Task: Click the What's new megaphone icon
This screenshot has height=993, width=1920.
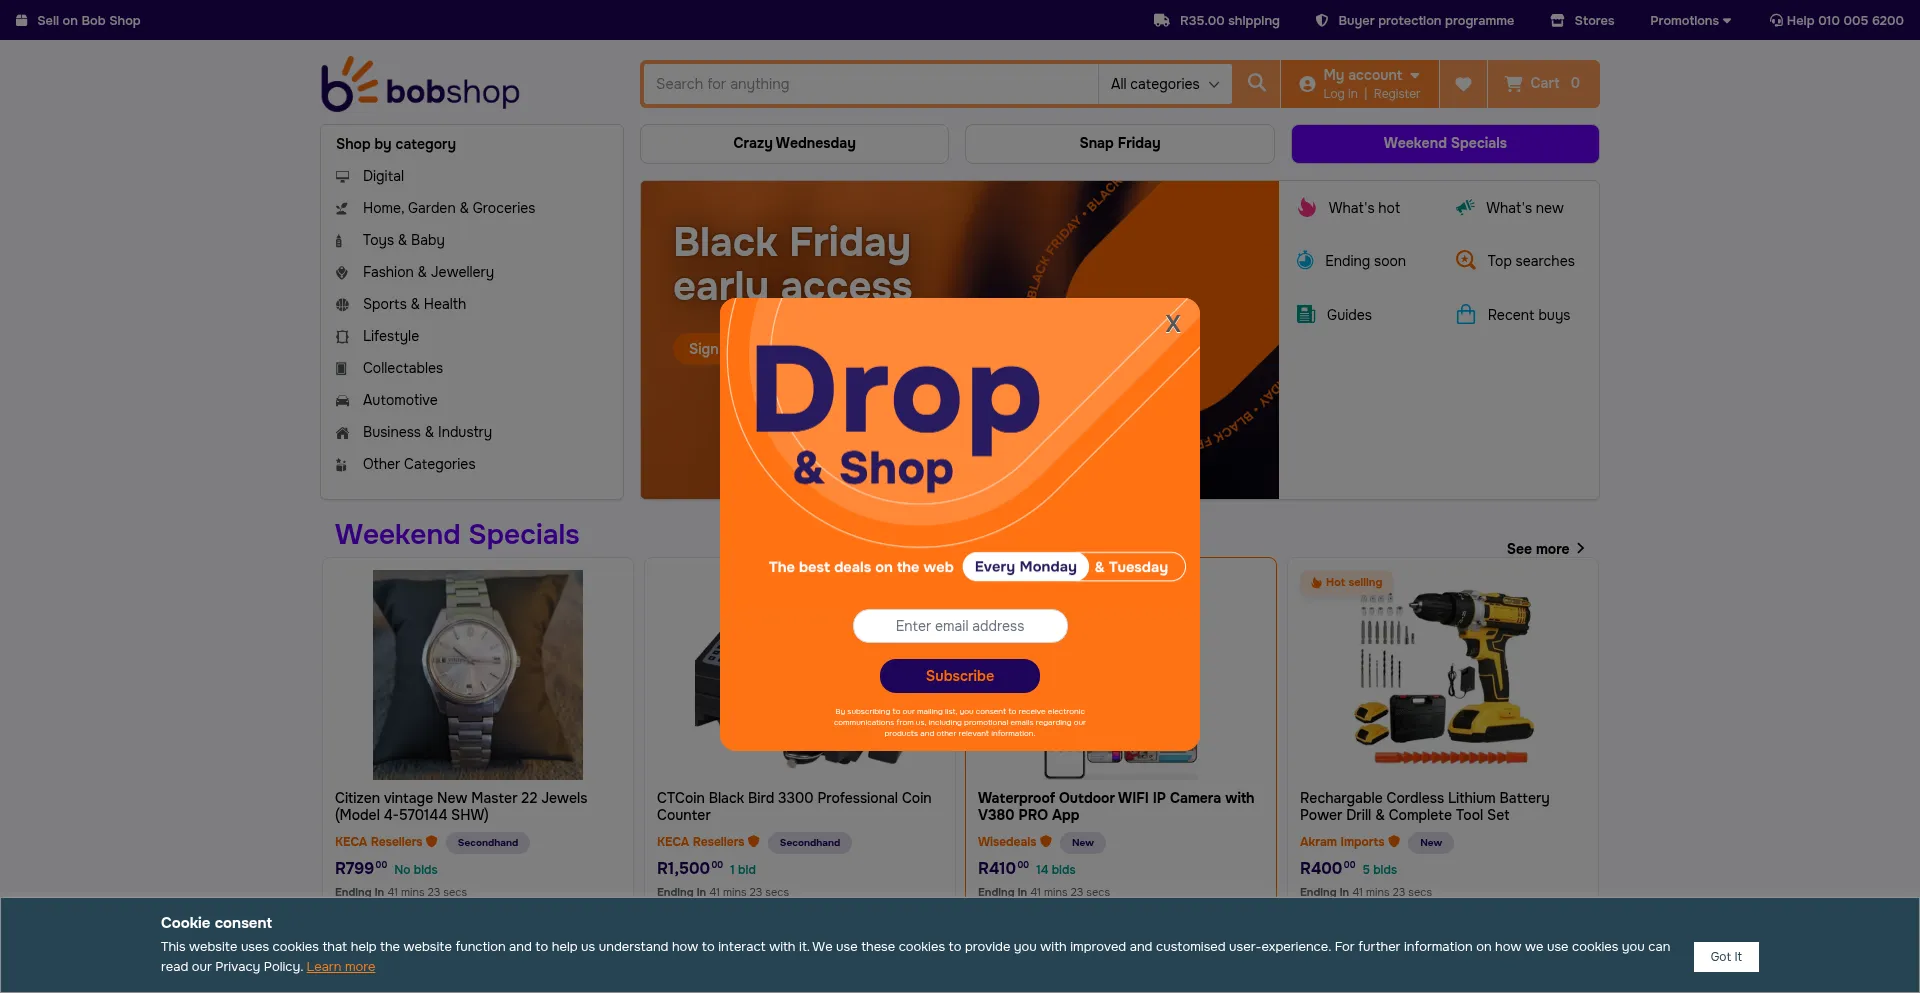Action: tap(1465, 207)
